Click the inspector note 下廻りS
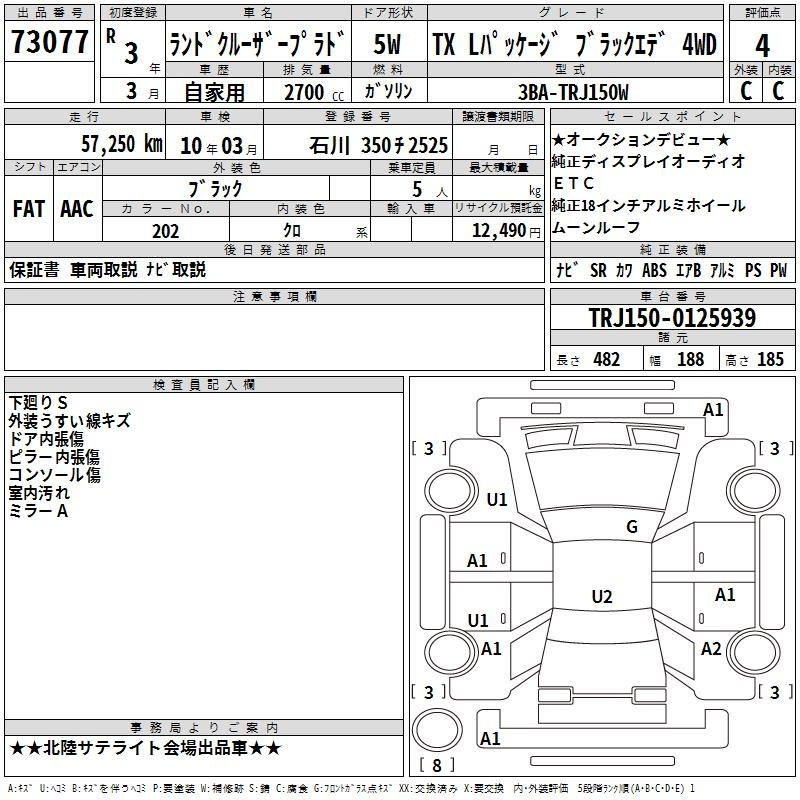This screenshot has height=800, width=800. click(x=38, y=403)
